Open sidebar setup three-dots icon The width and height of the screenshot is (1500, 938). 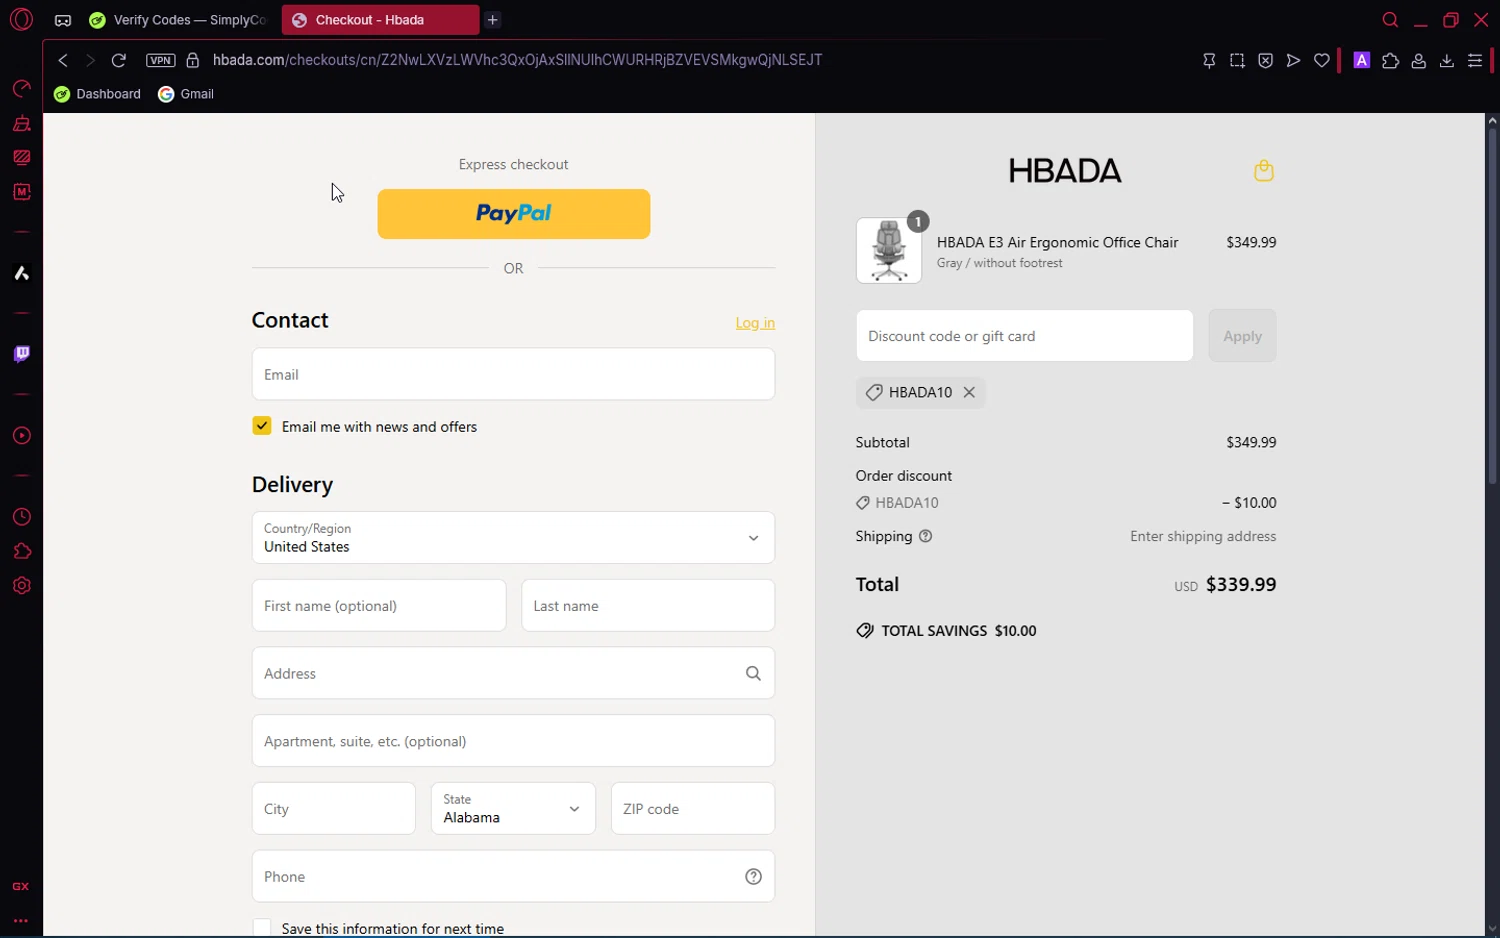tap(21, 921)
